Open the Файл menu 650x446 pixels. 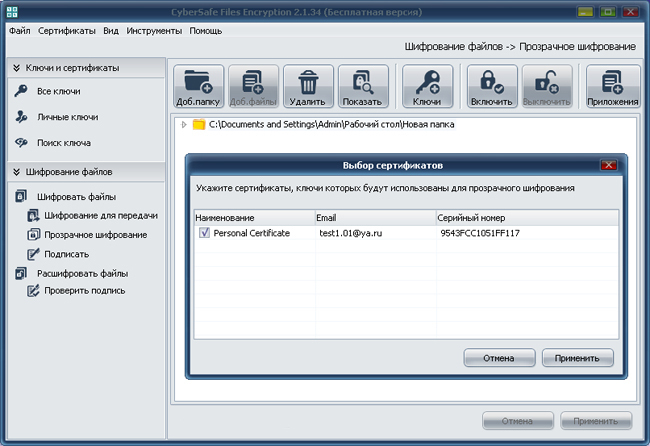(x=19, y=31)
